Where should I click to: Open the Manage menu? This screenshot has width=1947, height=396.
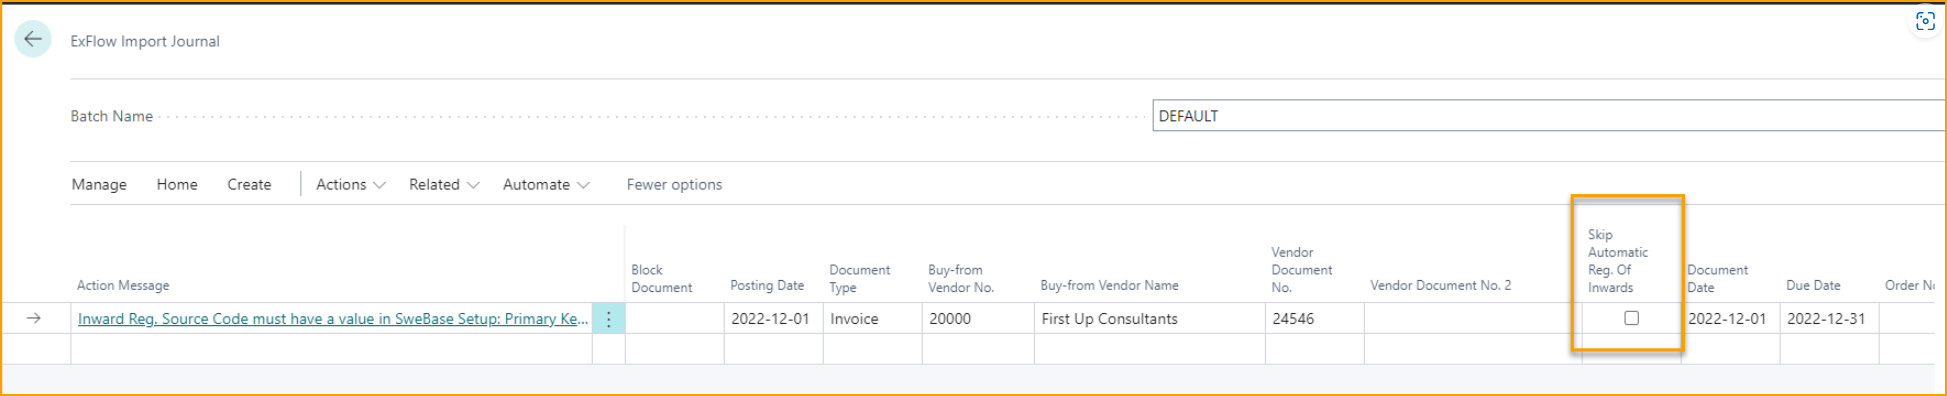coord(99,185)
